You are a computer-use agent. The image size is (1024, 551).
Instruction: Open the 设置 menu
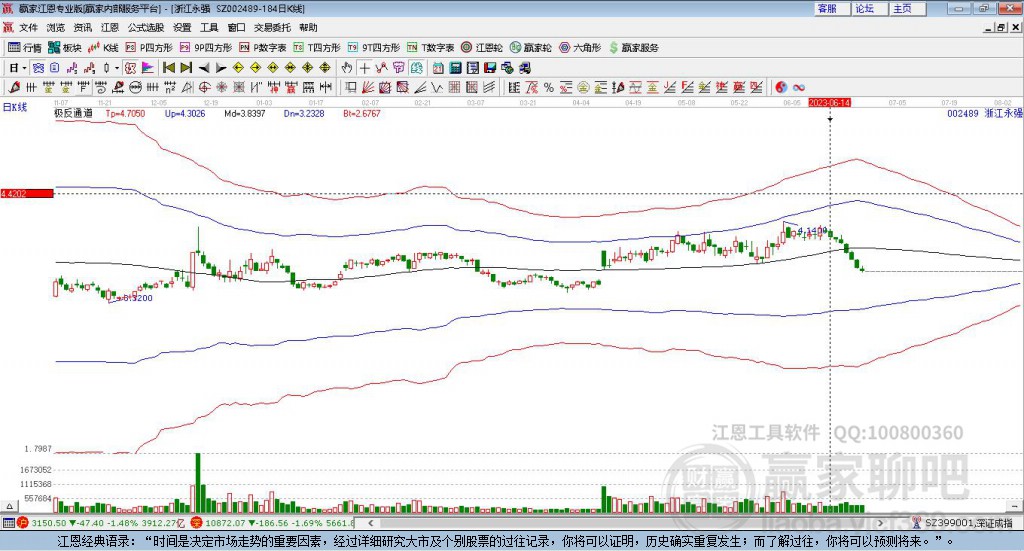(x=182, y=27)
